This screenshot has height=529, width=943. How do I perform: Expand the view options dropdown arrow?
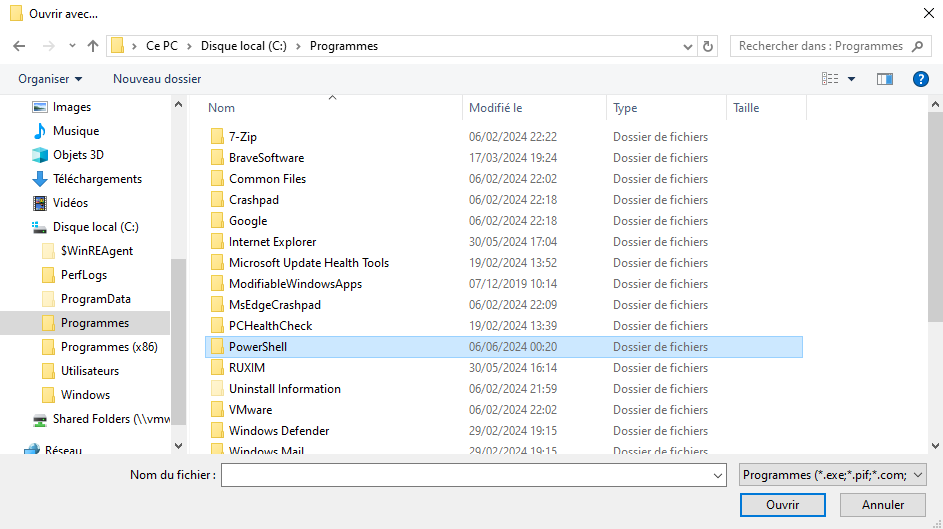(x=852, y=79)
